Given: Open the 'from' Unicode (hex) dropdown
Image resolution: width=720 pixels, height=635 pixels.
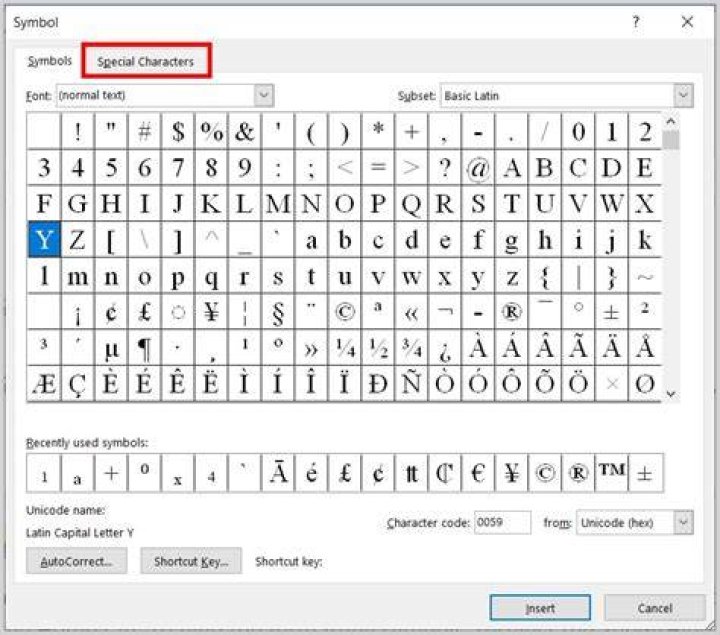Looking at the screenshot, I should (x=683, y=523).
